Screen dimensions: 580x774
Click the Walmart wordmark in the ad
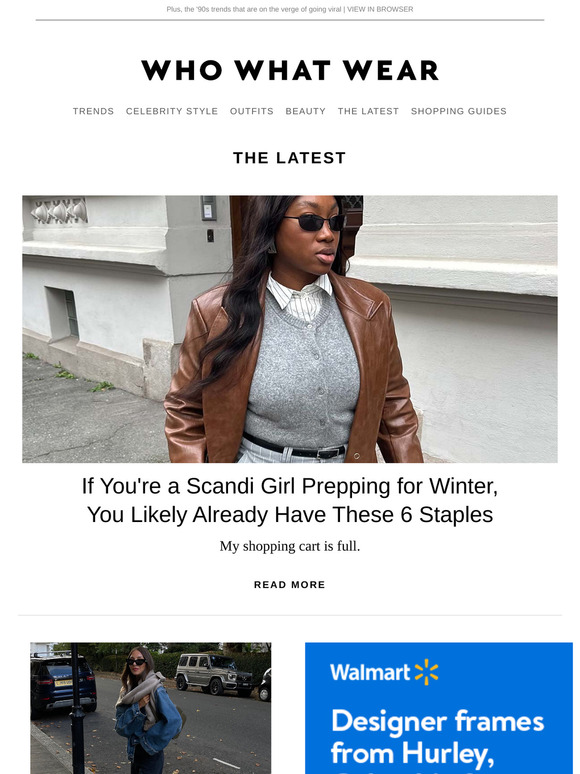click(x=370, y=672)
